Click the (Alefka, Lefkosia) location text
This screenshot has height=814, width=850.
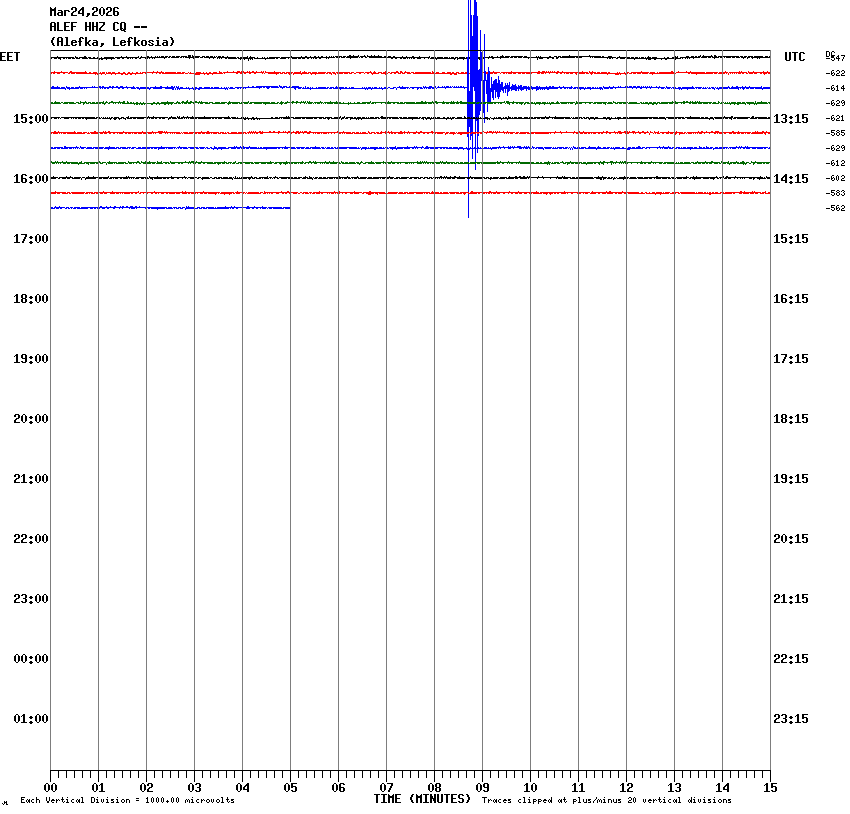tap(112, 42)
